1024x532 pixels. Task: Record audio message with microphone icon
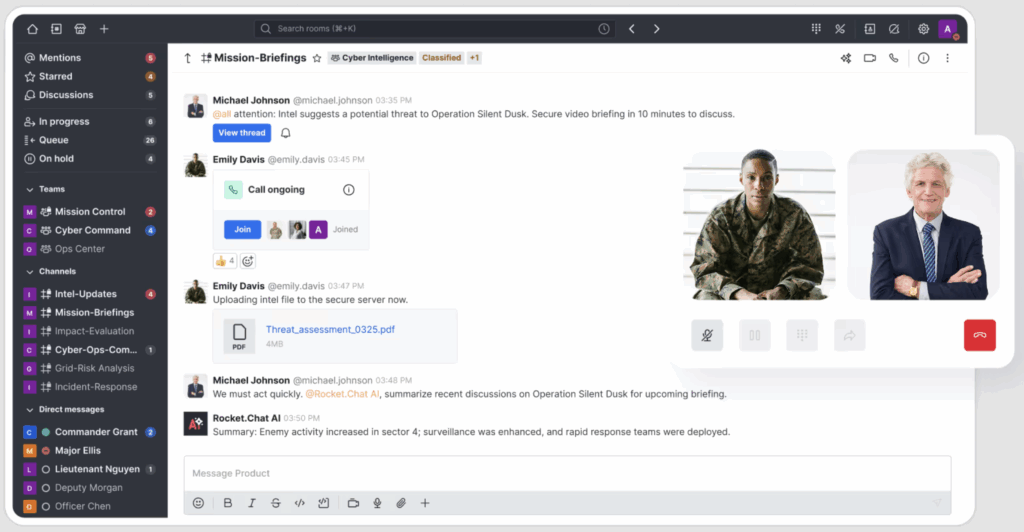[x=377, y=503]
